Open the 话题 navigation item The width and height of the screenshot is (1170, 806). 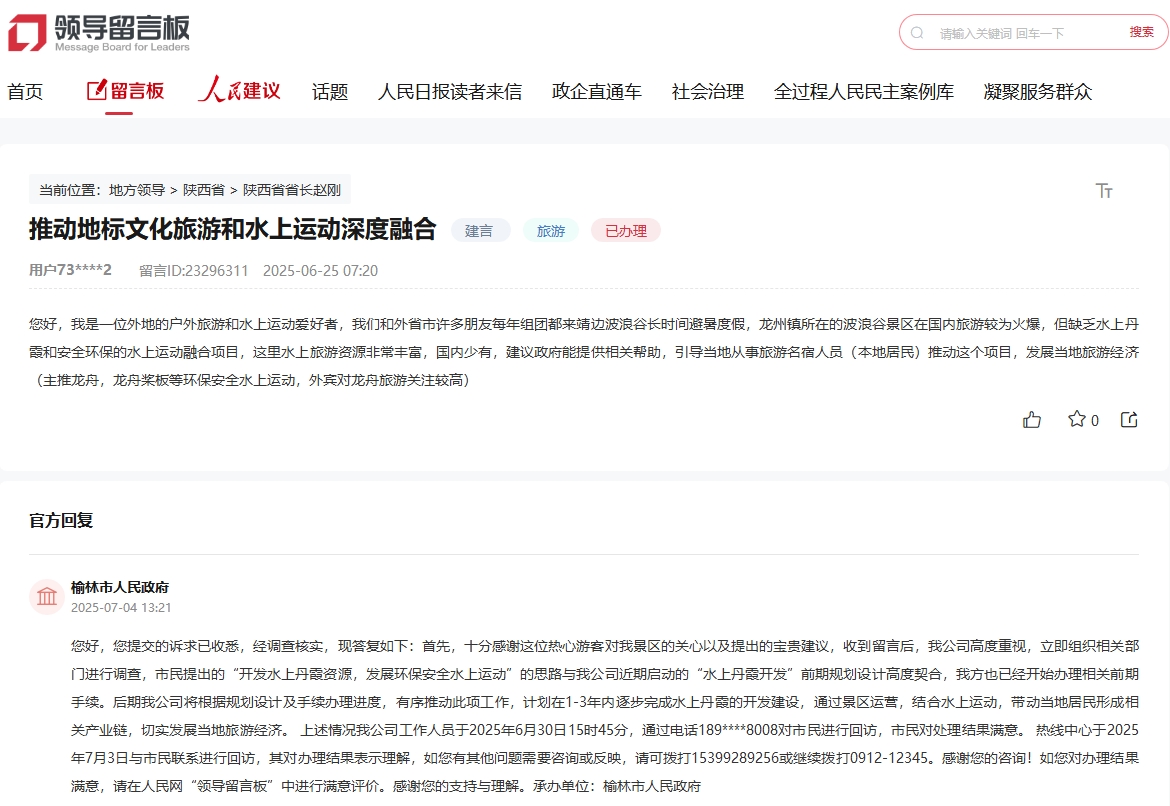pos(329,91)
